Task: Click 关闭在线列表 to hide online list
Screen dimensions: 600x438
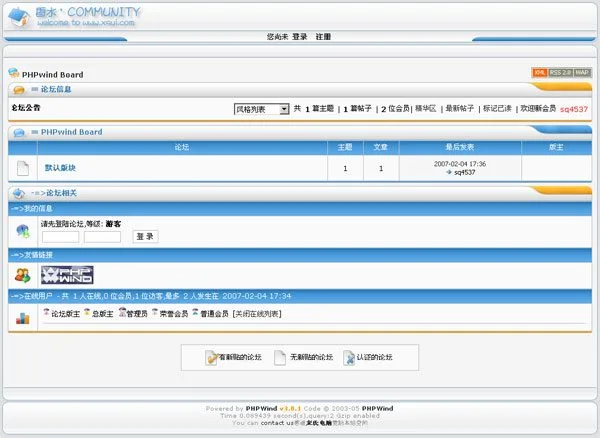Action: pyautogui.click(x=257, y=314)
